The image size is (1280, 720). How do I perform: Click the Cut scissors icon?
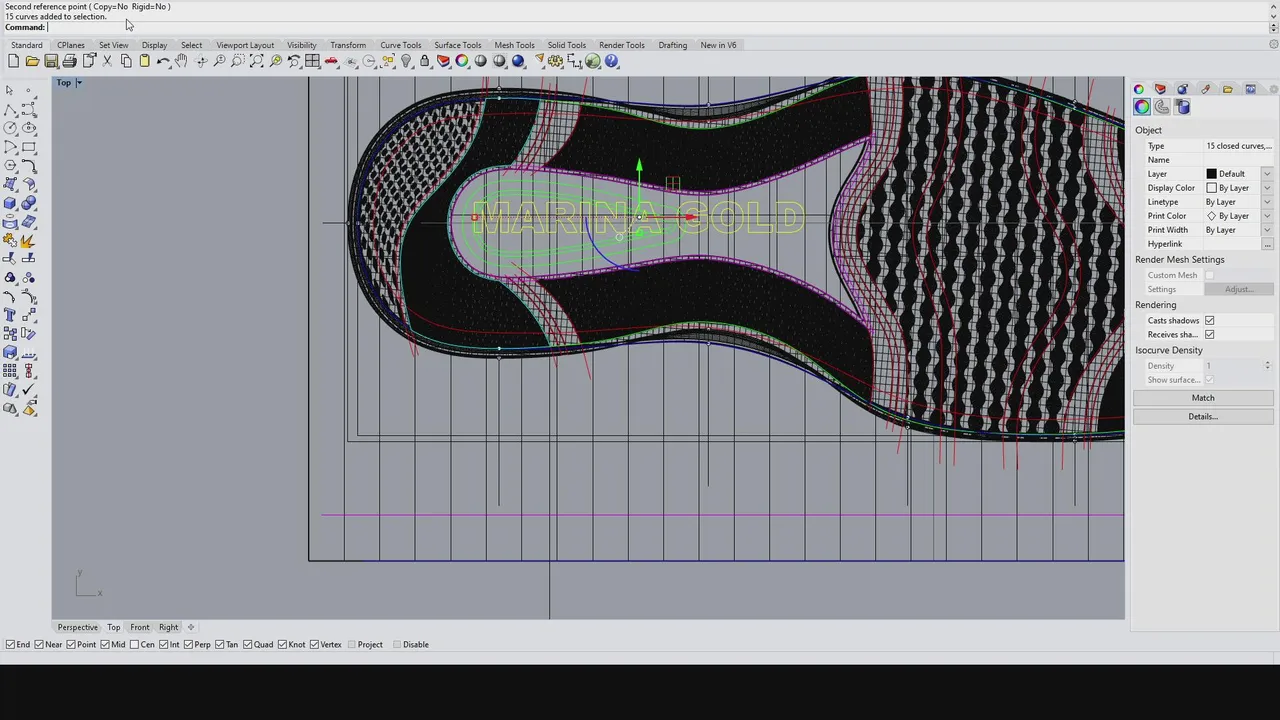pyautogui.click(x=107, y=62)
